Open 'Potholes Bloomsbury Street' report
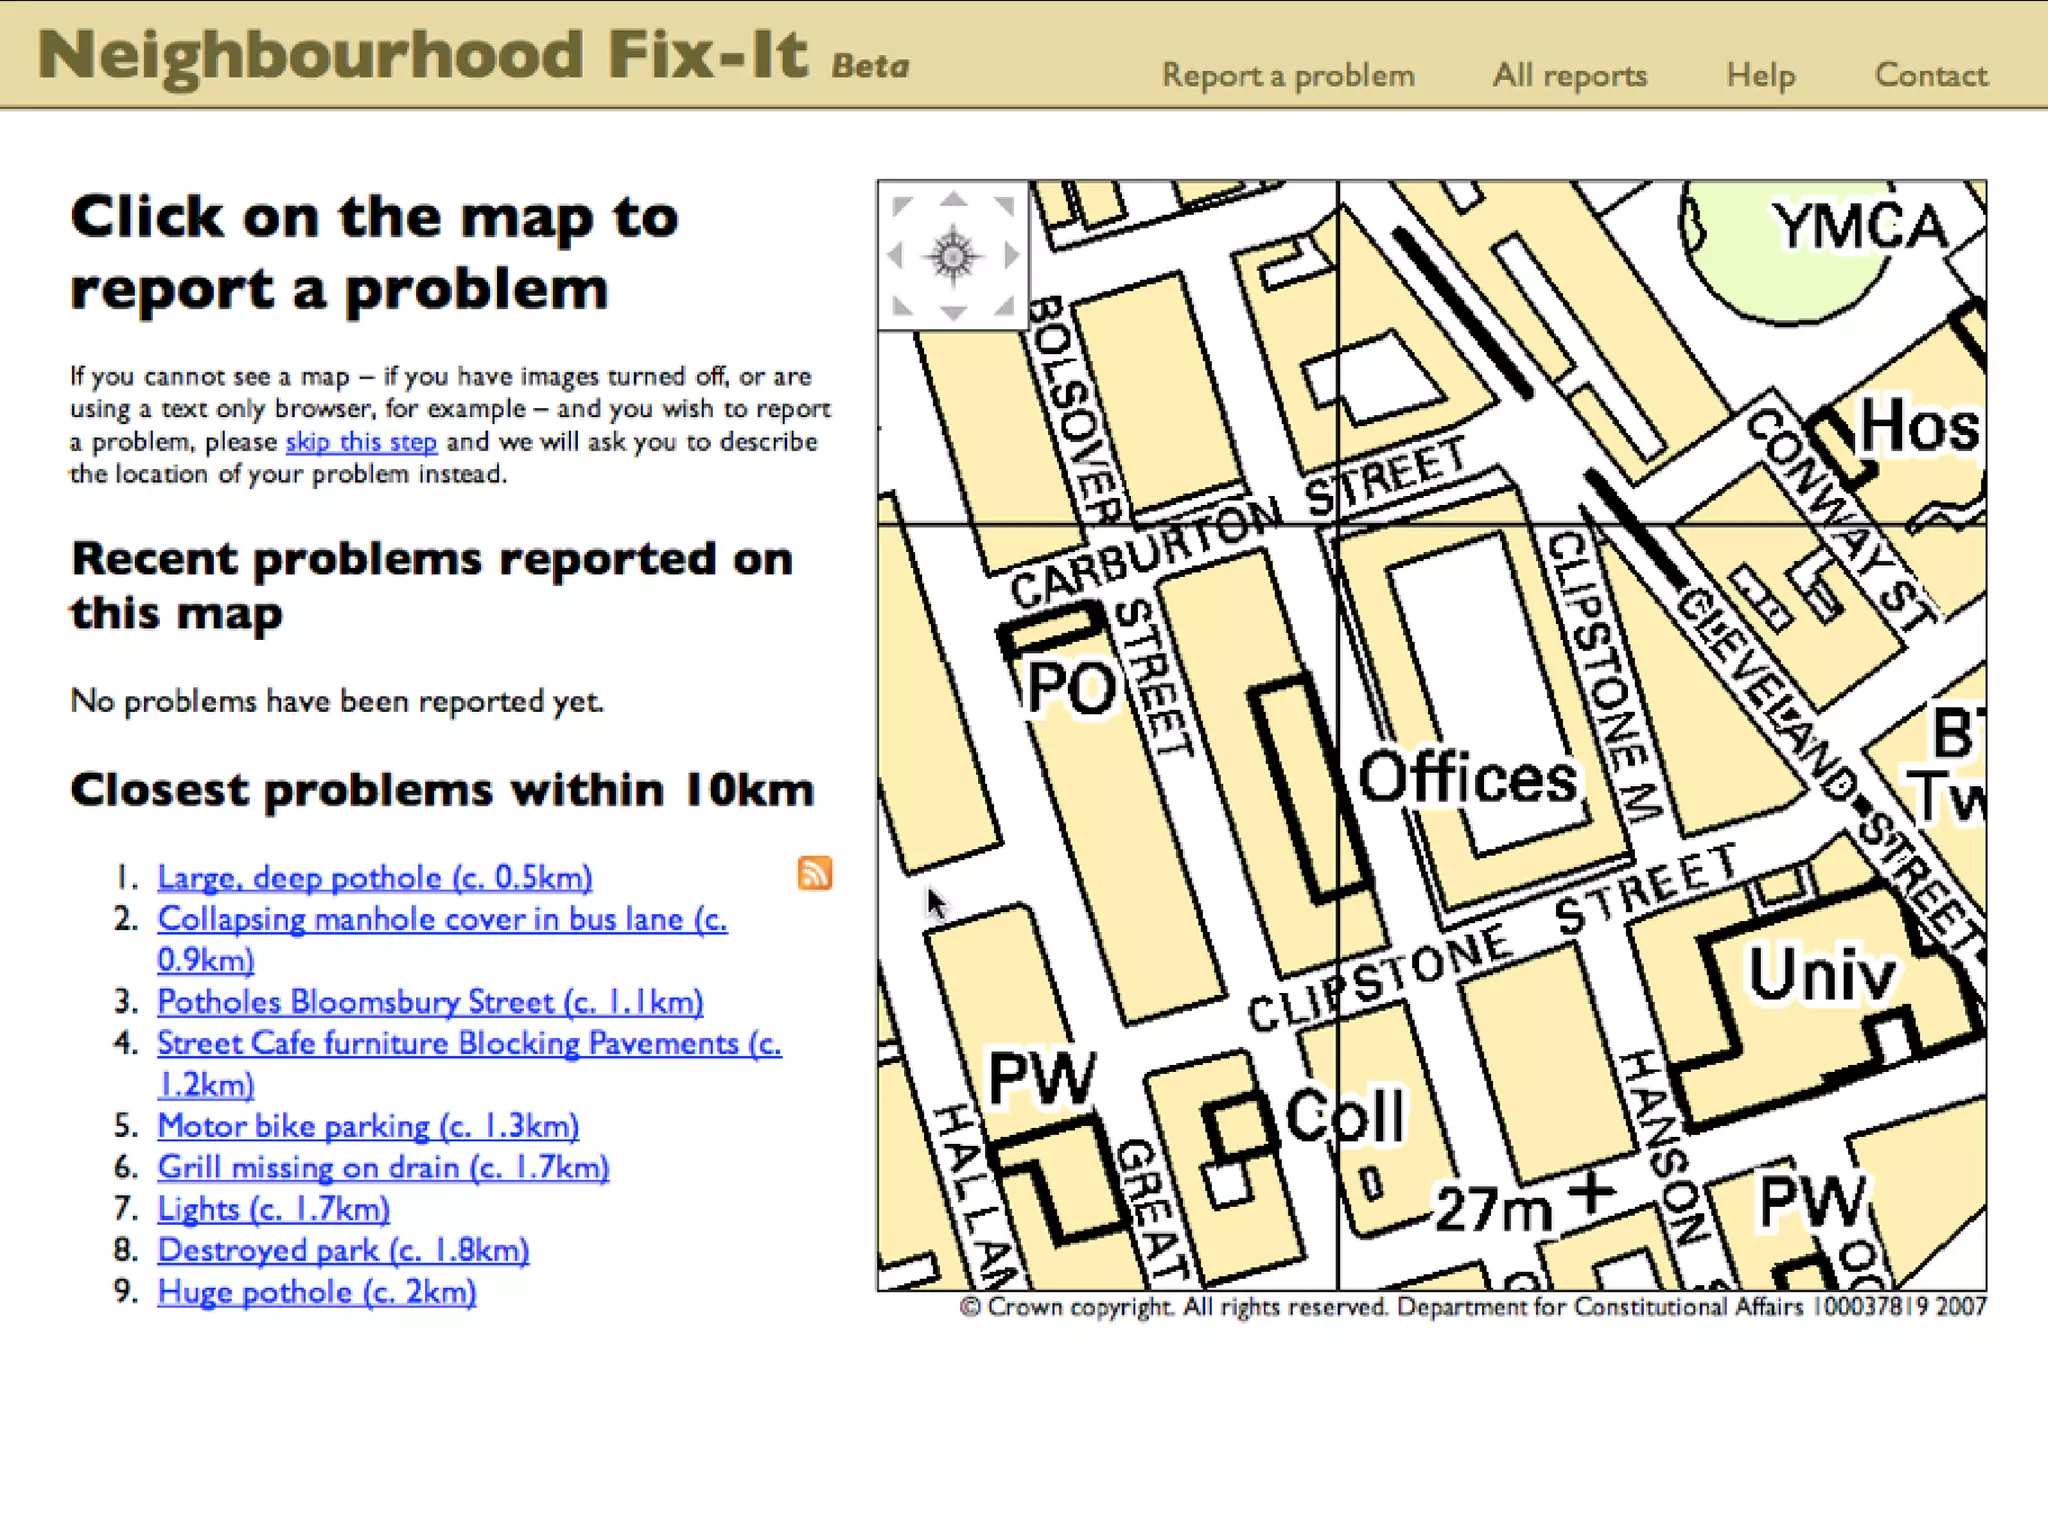The width and height of the screenshot is (2048, 1536). pos(430,1002)
